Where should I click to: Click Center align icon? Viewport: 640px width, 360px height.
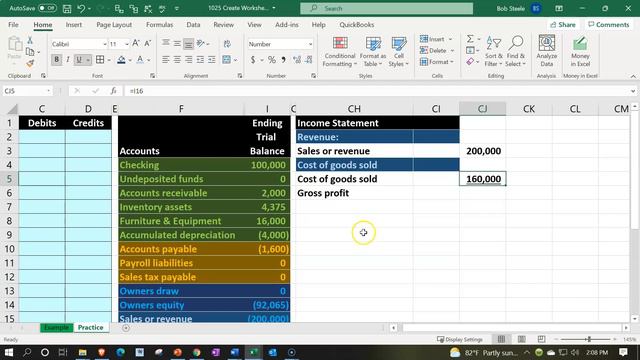click(x=177, y=60)
